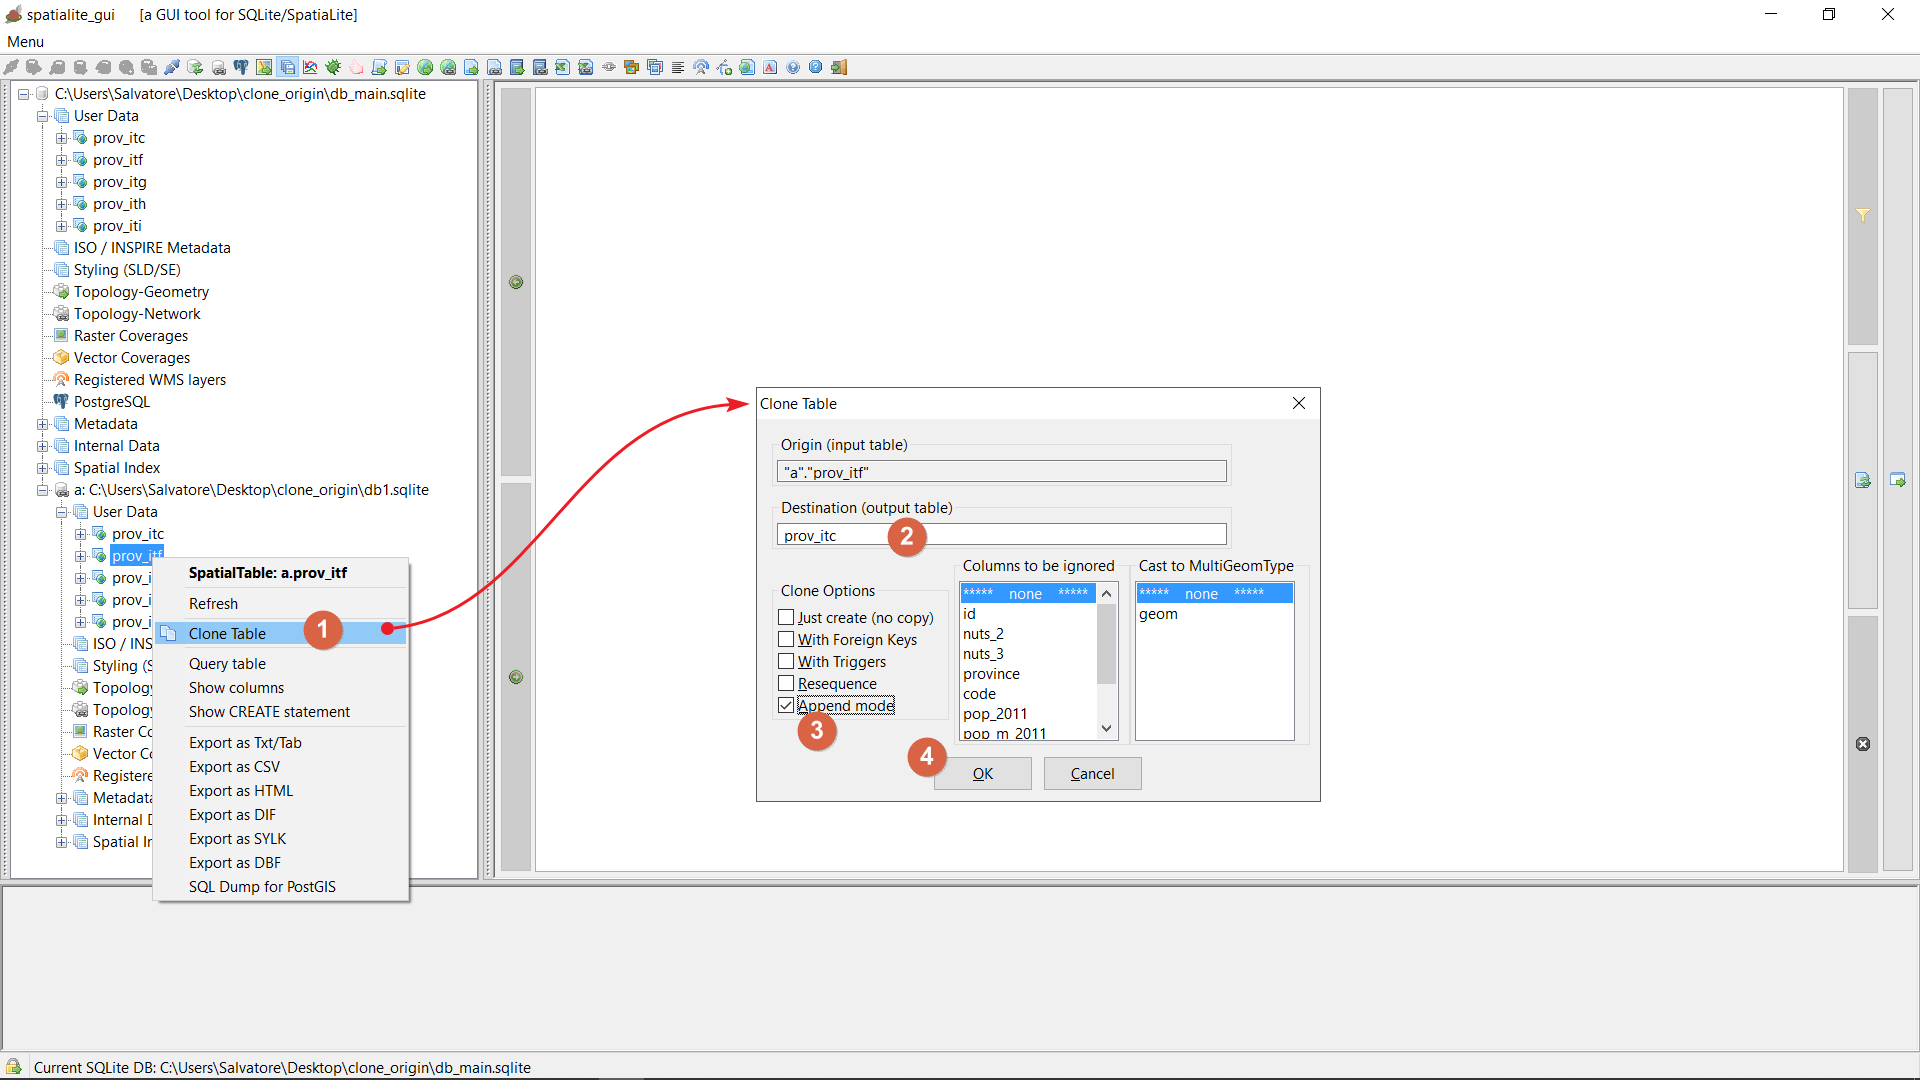Click the yellow filter funnel icon
The image size is (1920, 1080).
(1863, 215)
